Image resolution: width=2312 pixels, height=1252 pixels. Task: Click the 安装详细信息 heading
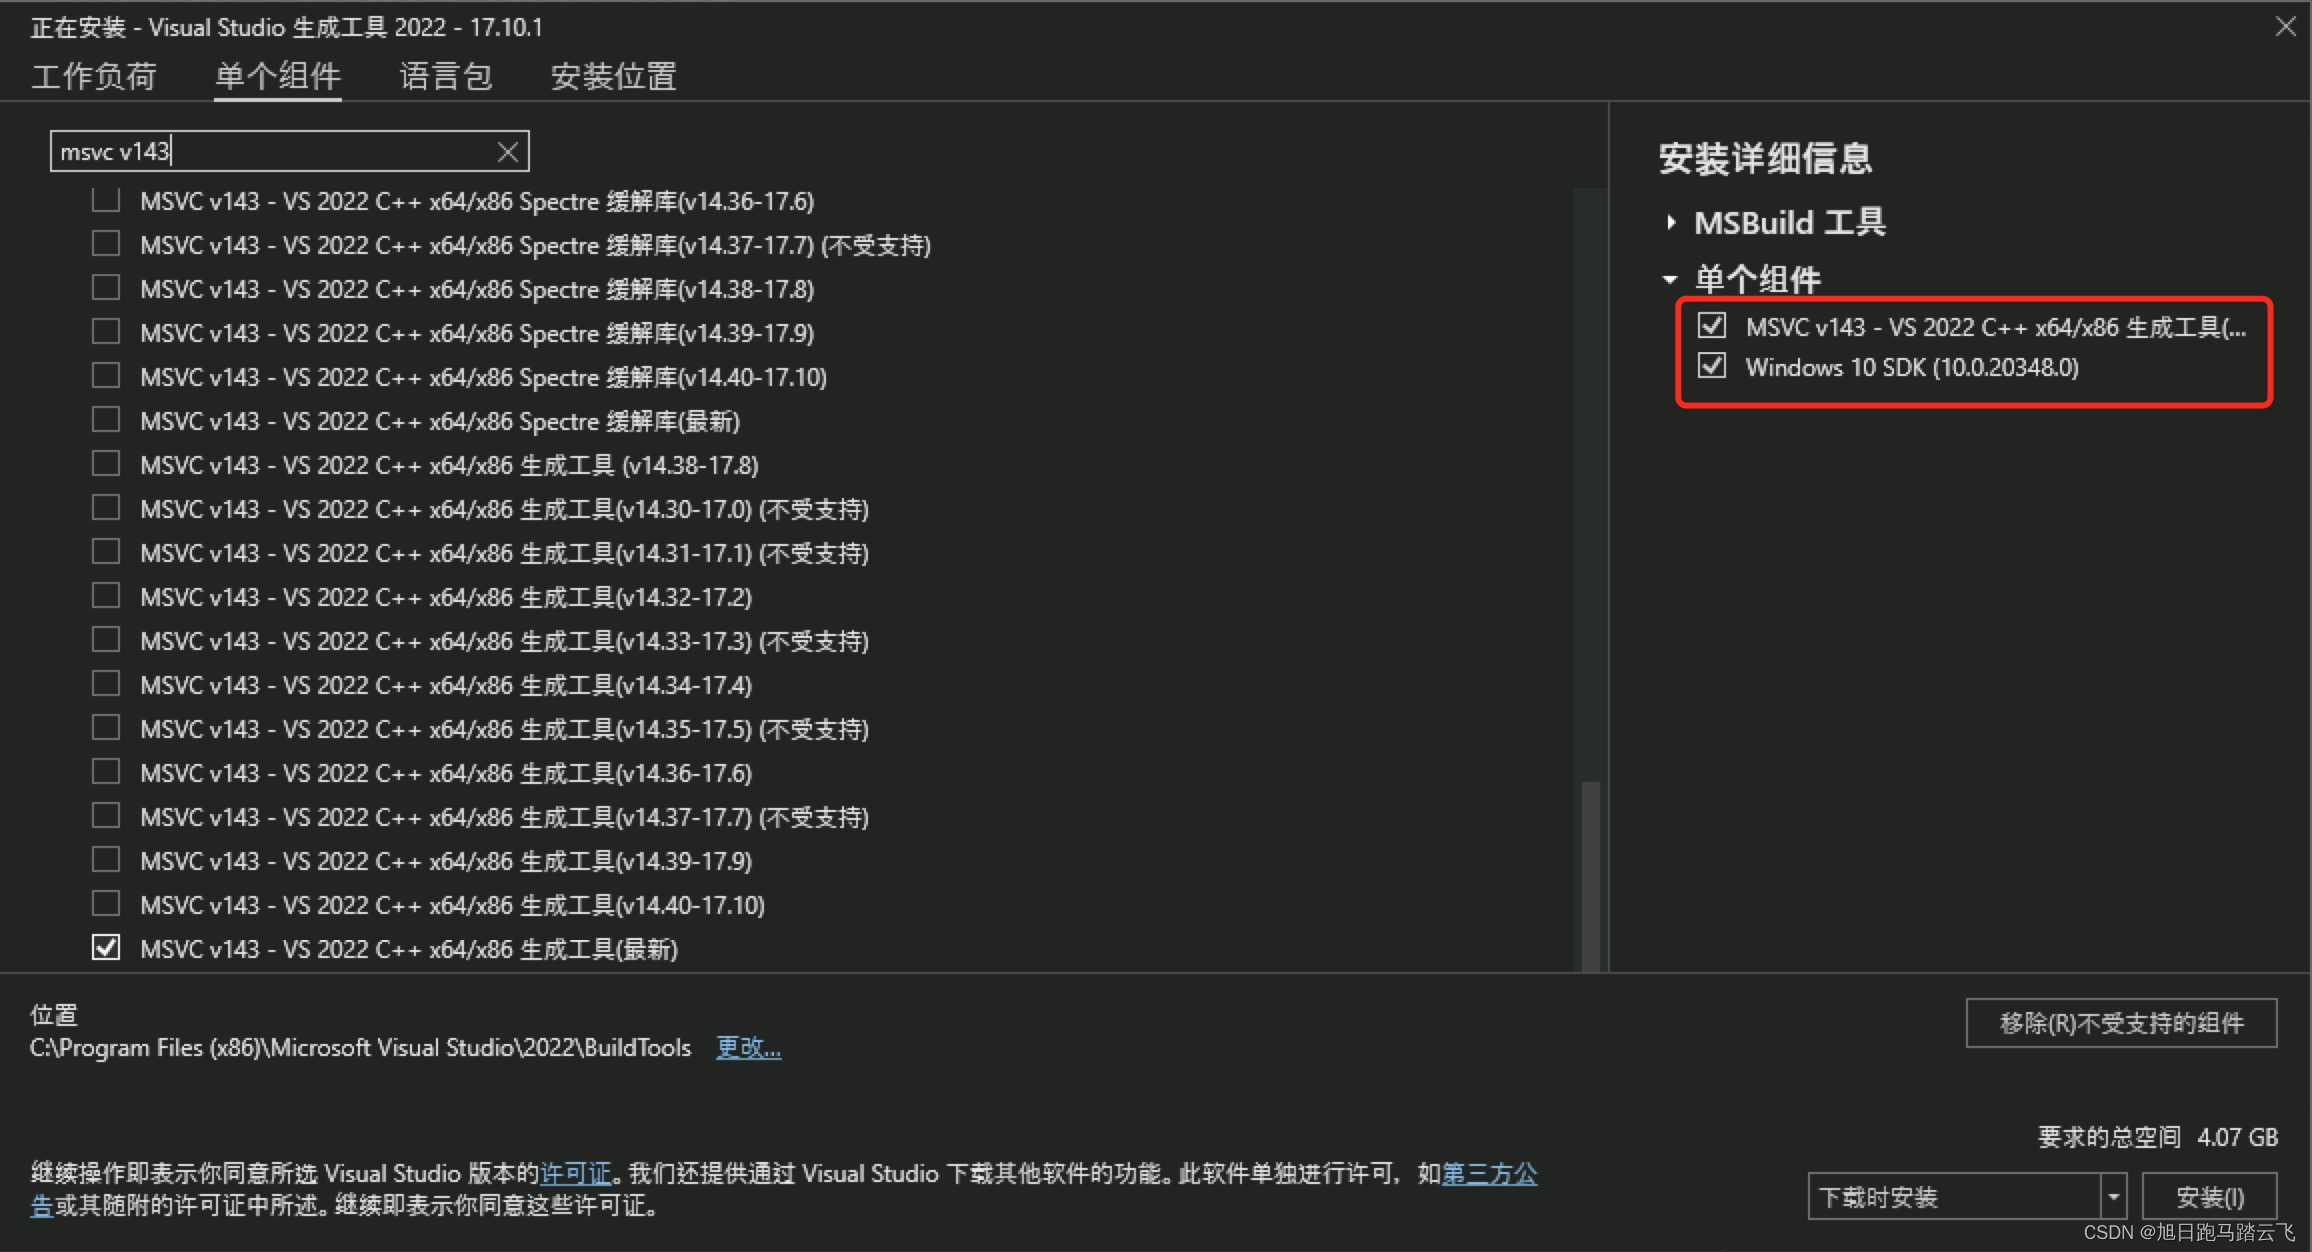[1765, 158]
